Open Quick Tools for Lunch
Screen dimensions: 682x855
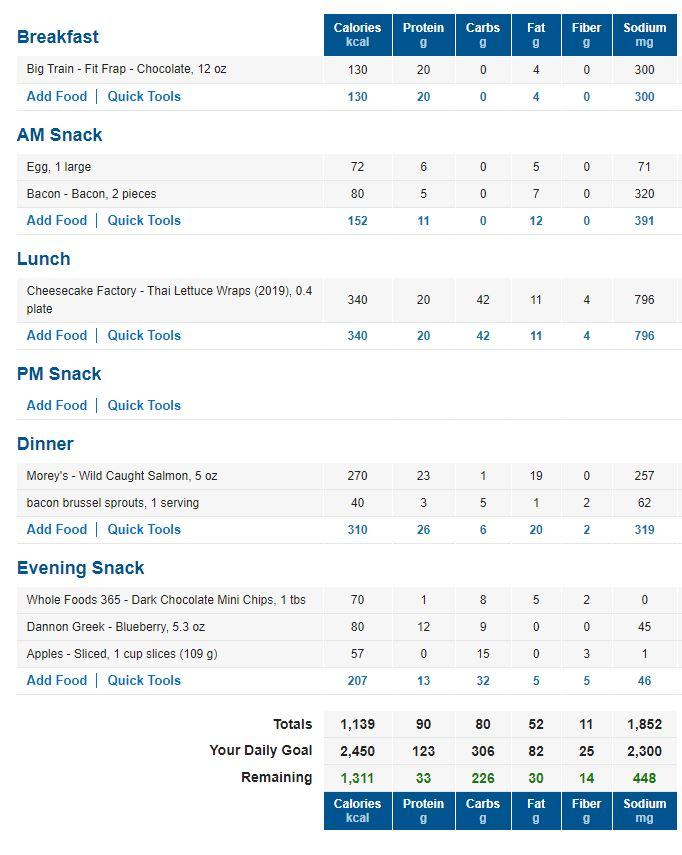144,336
